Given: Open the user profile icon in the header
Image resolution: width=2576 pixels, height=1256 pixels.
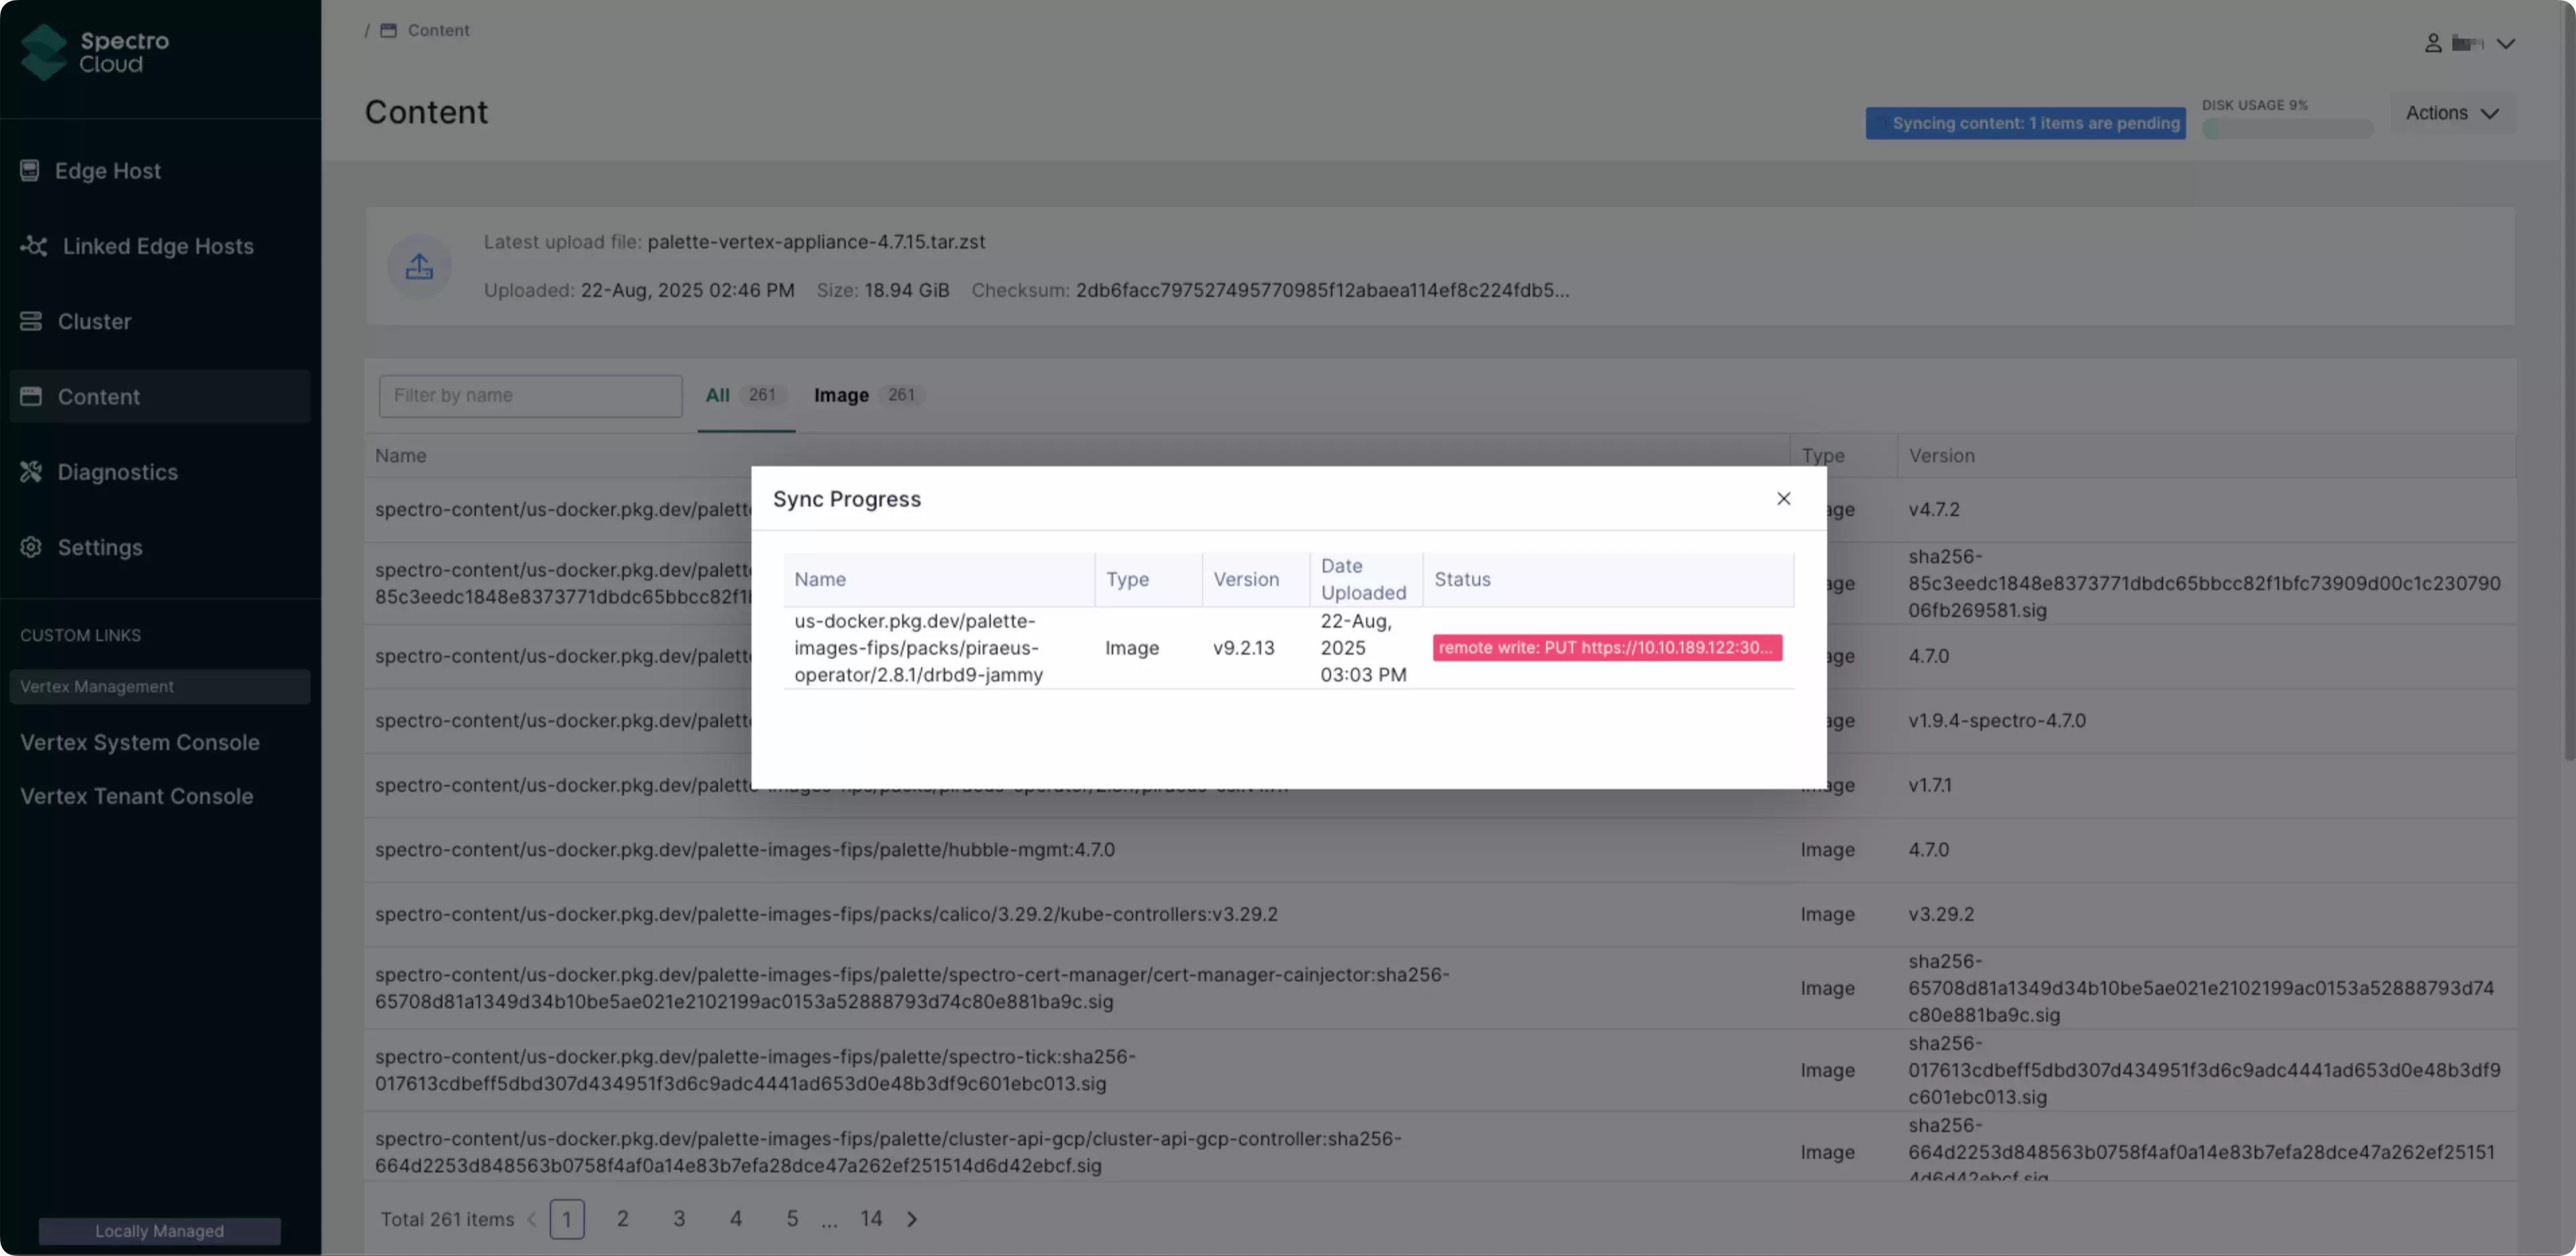Looking at the screenshot, I should 2434,43.
